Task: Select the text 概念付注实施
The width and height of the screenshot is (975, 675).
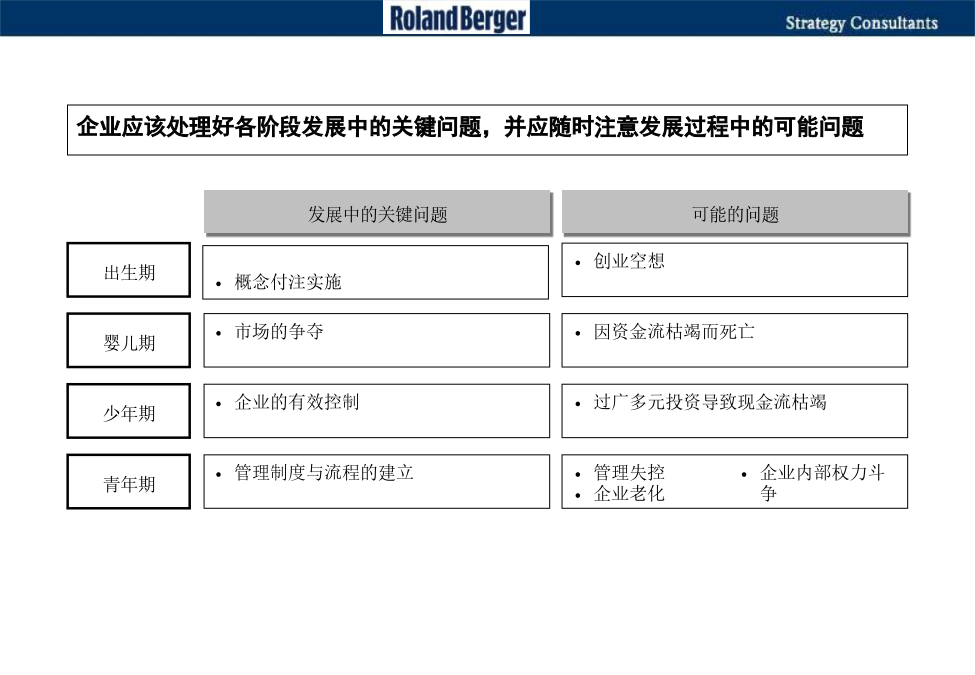Action: 288,282
